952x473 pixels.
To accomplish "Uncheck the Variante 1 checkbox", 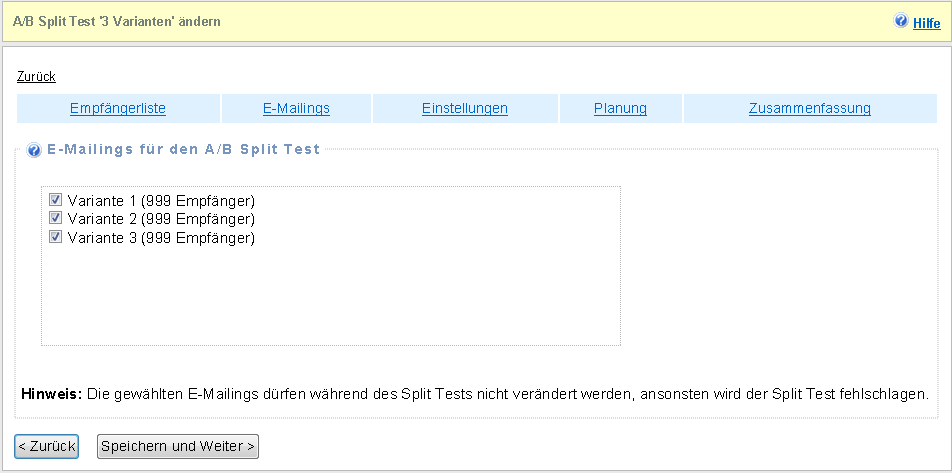I will click(56, 200).
